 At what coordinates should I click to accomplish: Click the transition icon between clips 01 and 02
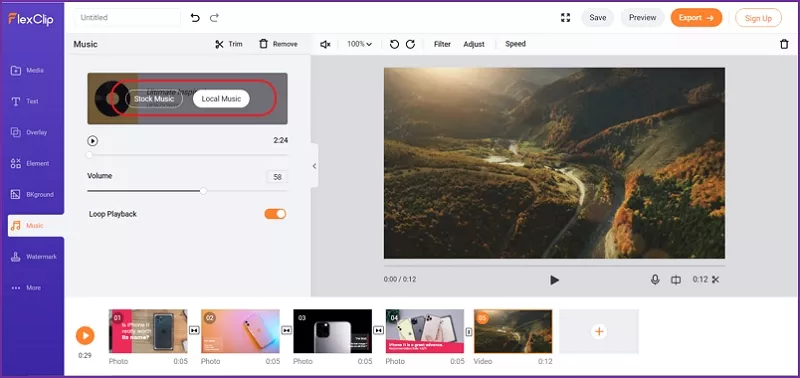tap(194, 331)
